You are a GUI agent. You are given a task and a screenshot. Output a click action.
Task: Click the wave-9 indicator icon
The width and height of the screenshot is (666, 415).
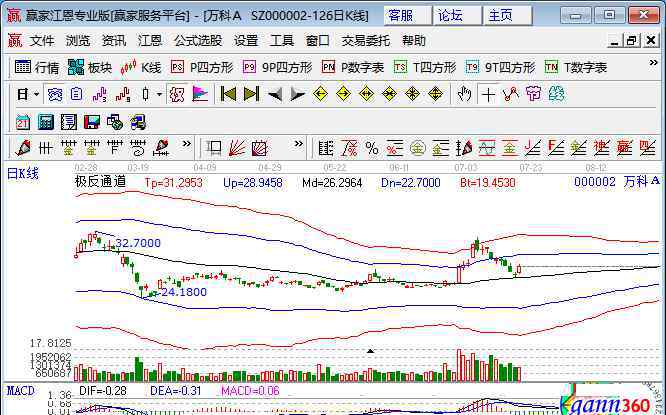coord(123,94)
